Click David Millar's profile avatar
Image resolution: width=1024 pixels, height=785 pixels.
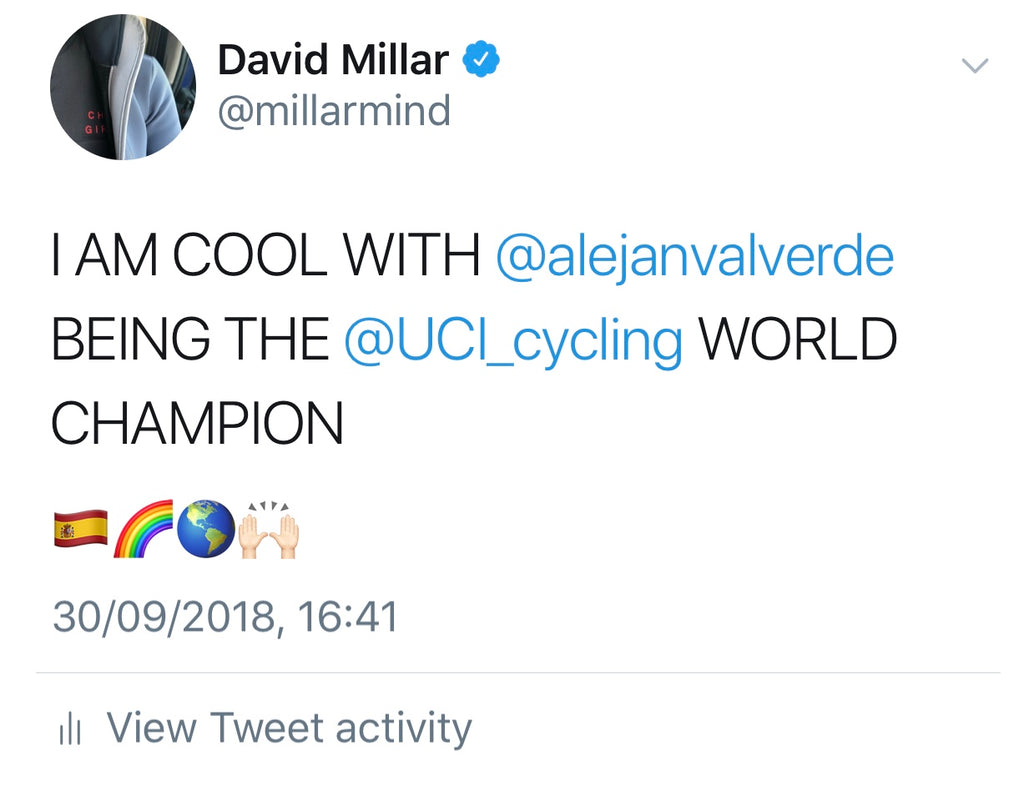click(x=122, y=87)
